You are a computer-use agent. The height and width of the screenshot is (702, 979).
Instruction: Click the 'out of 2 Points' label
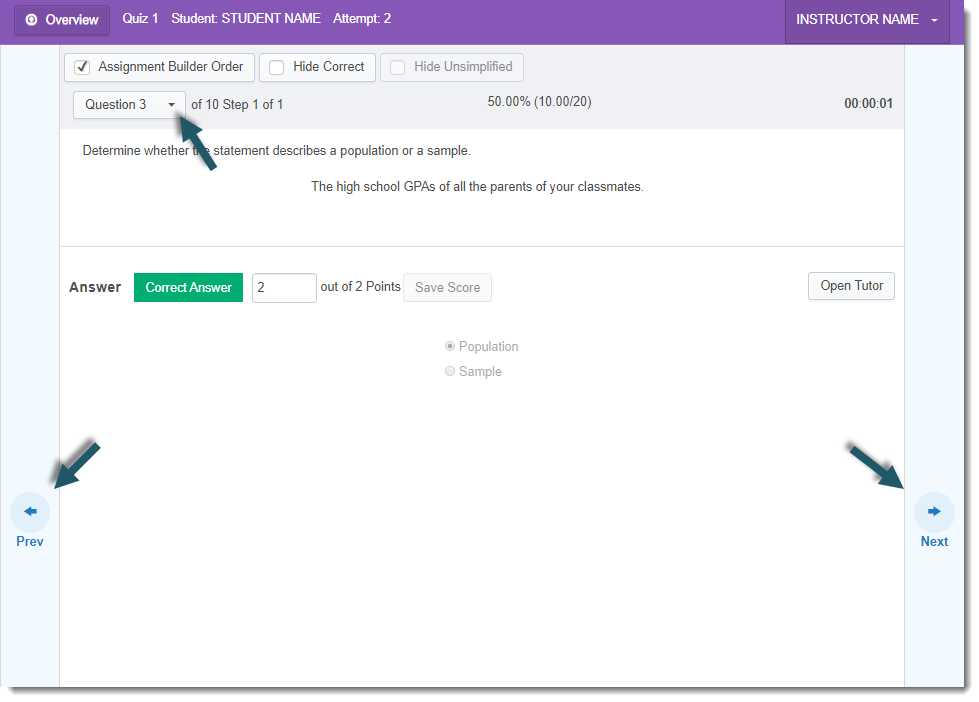[360, 287]
